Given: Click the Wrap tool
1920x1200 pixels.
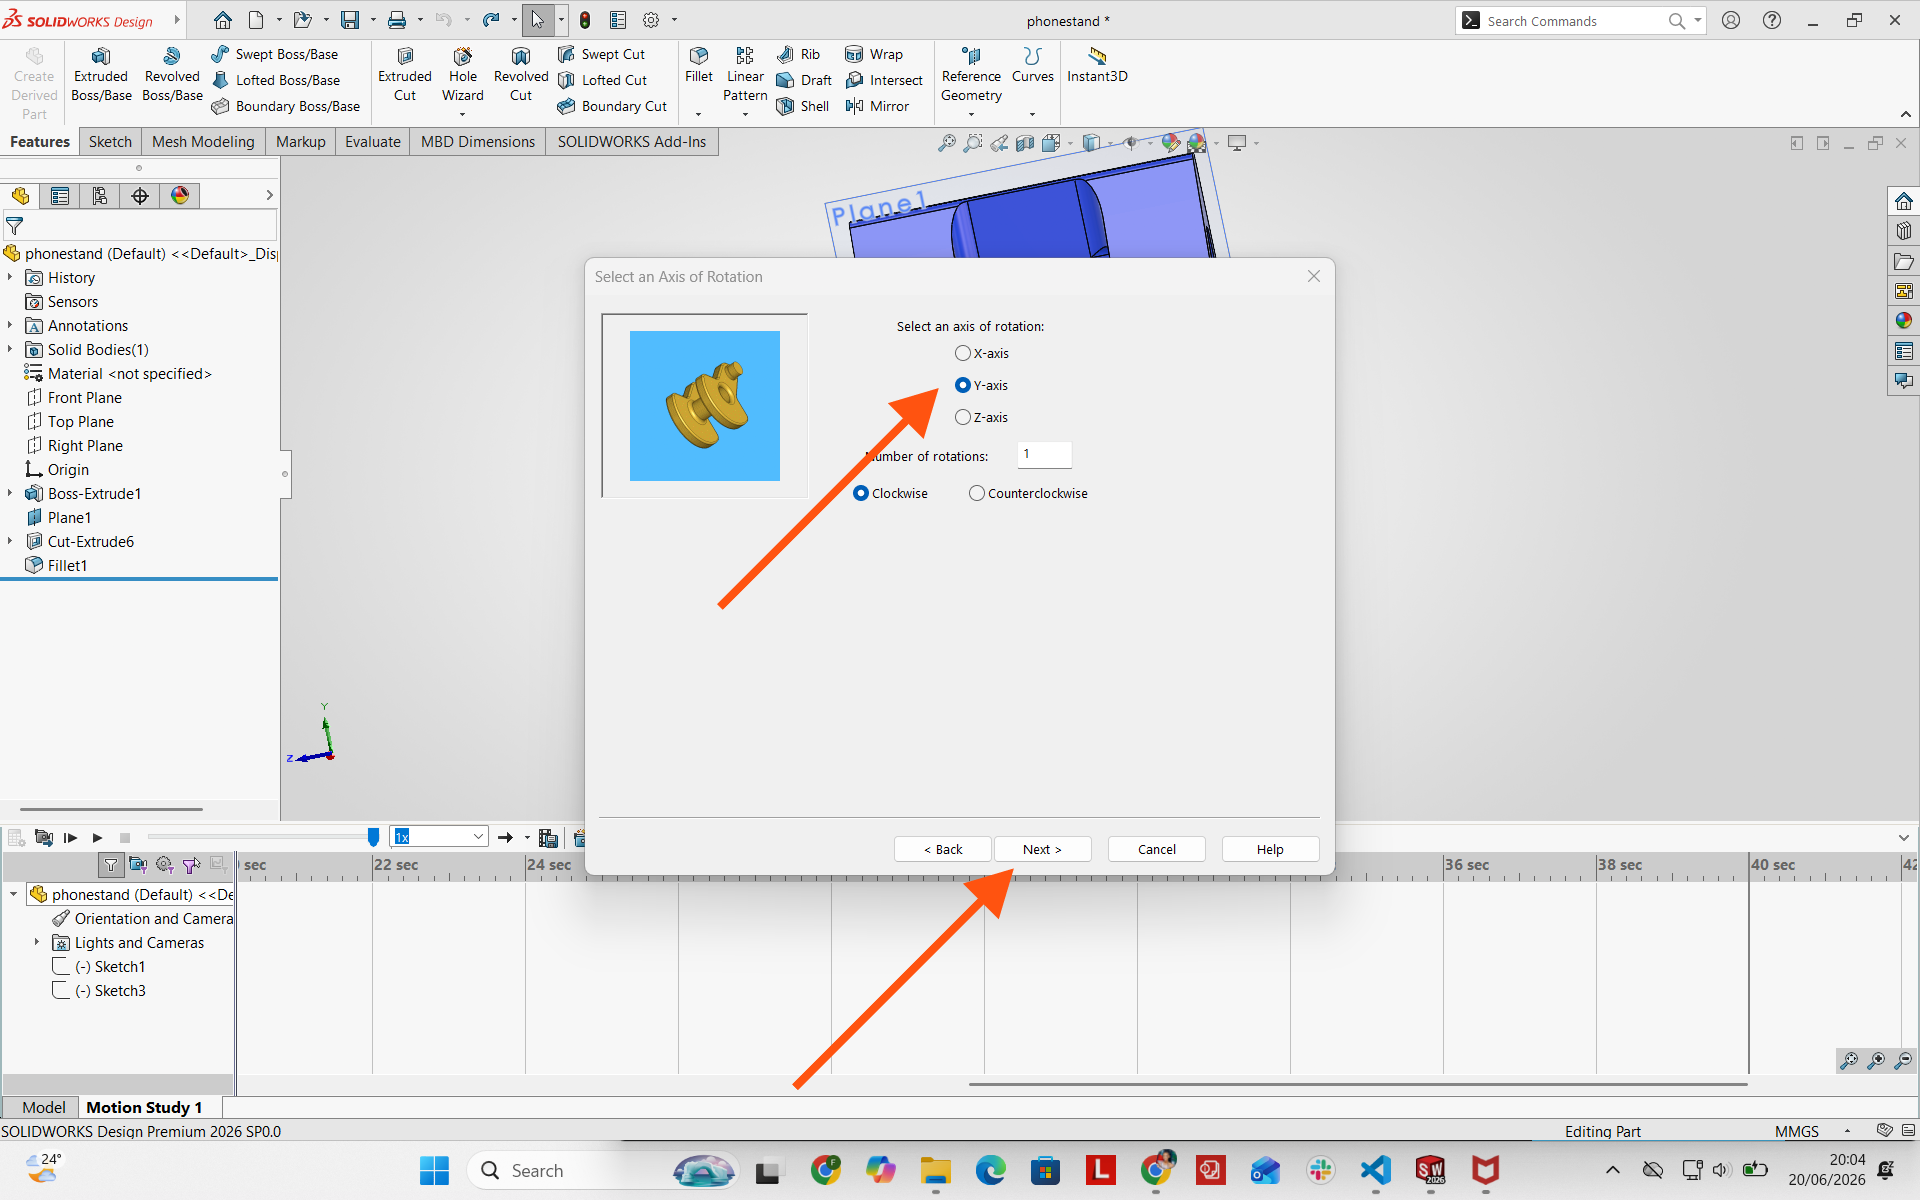Looking at the screenshot, I should click(874, 54).
